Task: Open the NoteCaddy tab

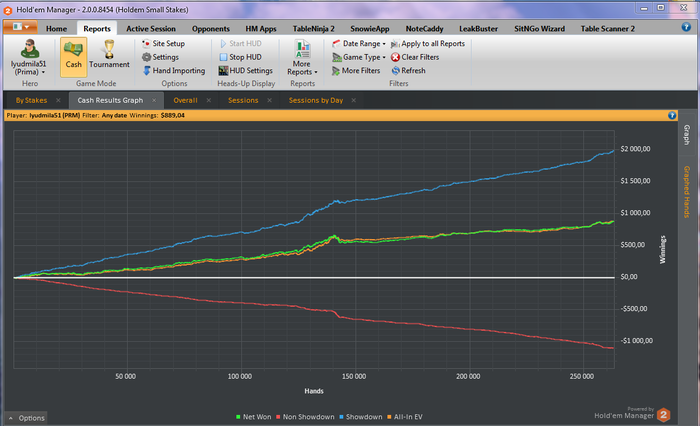Action: point(424,29)
